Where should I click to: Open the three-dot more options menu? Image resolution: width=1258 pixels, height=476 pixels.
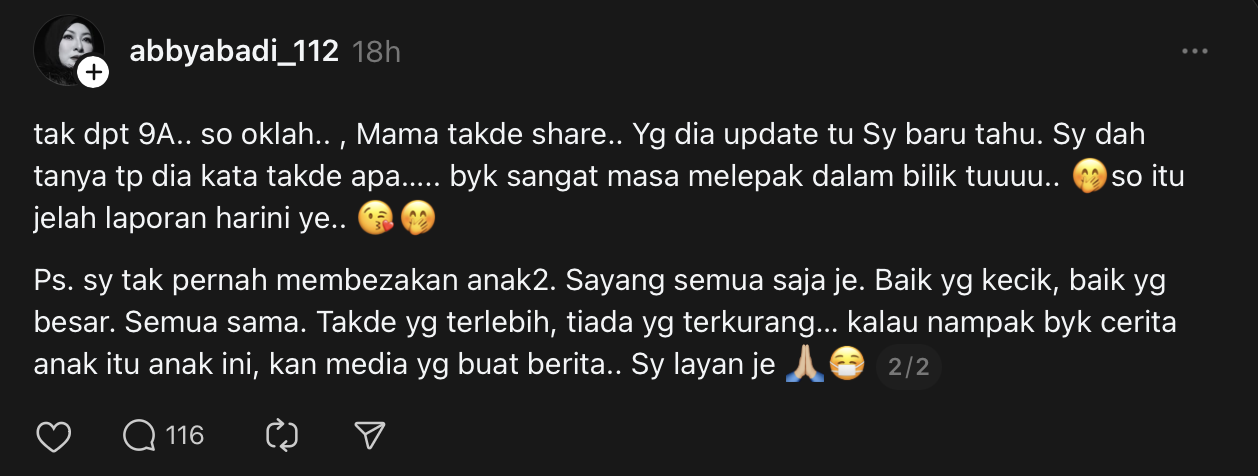point(1195,52)
